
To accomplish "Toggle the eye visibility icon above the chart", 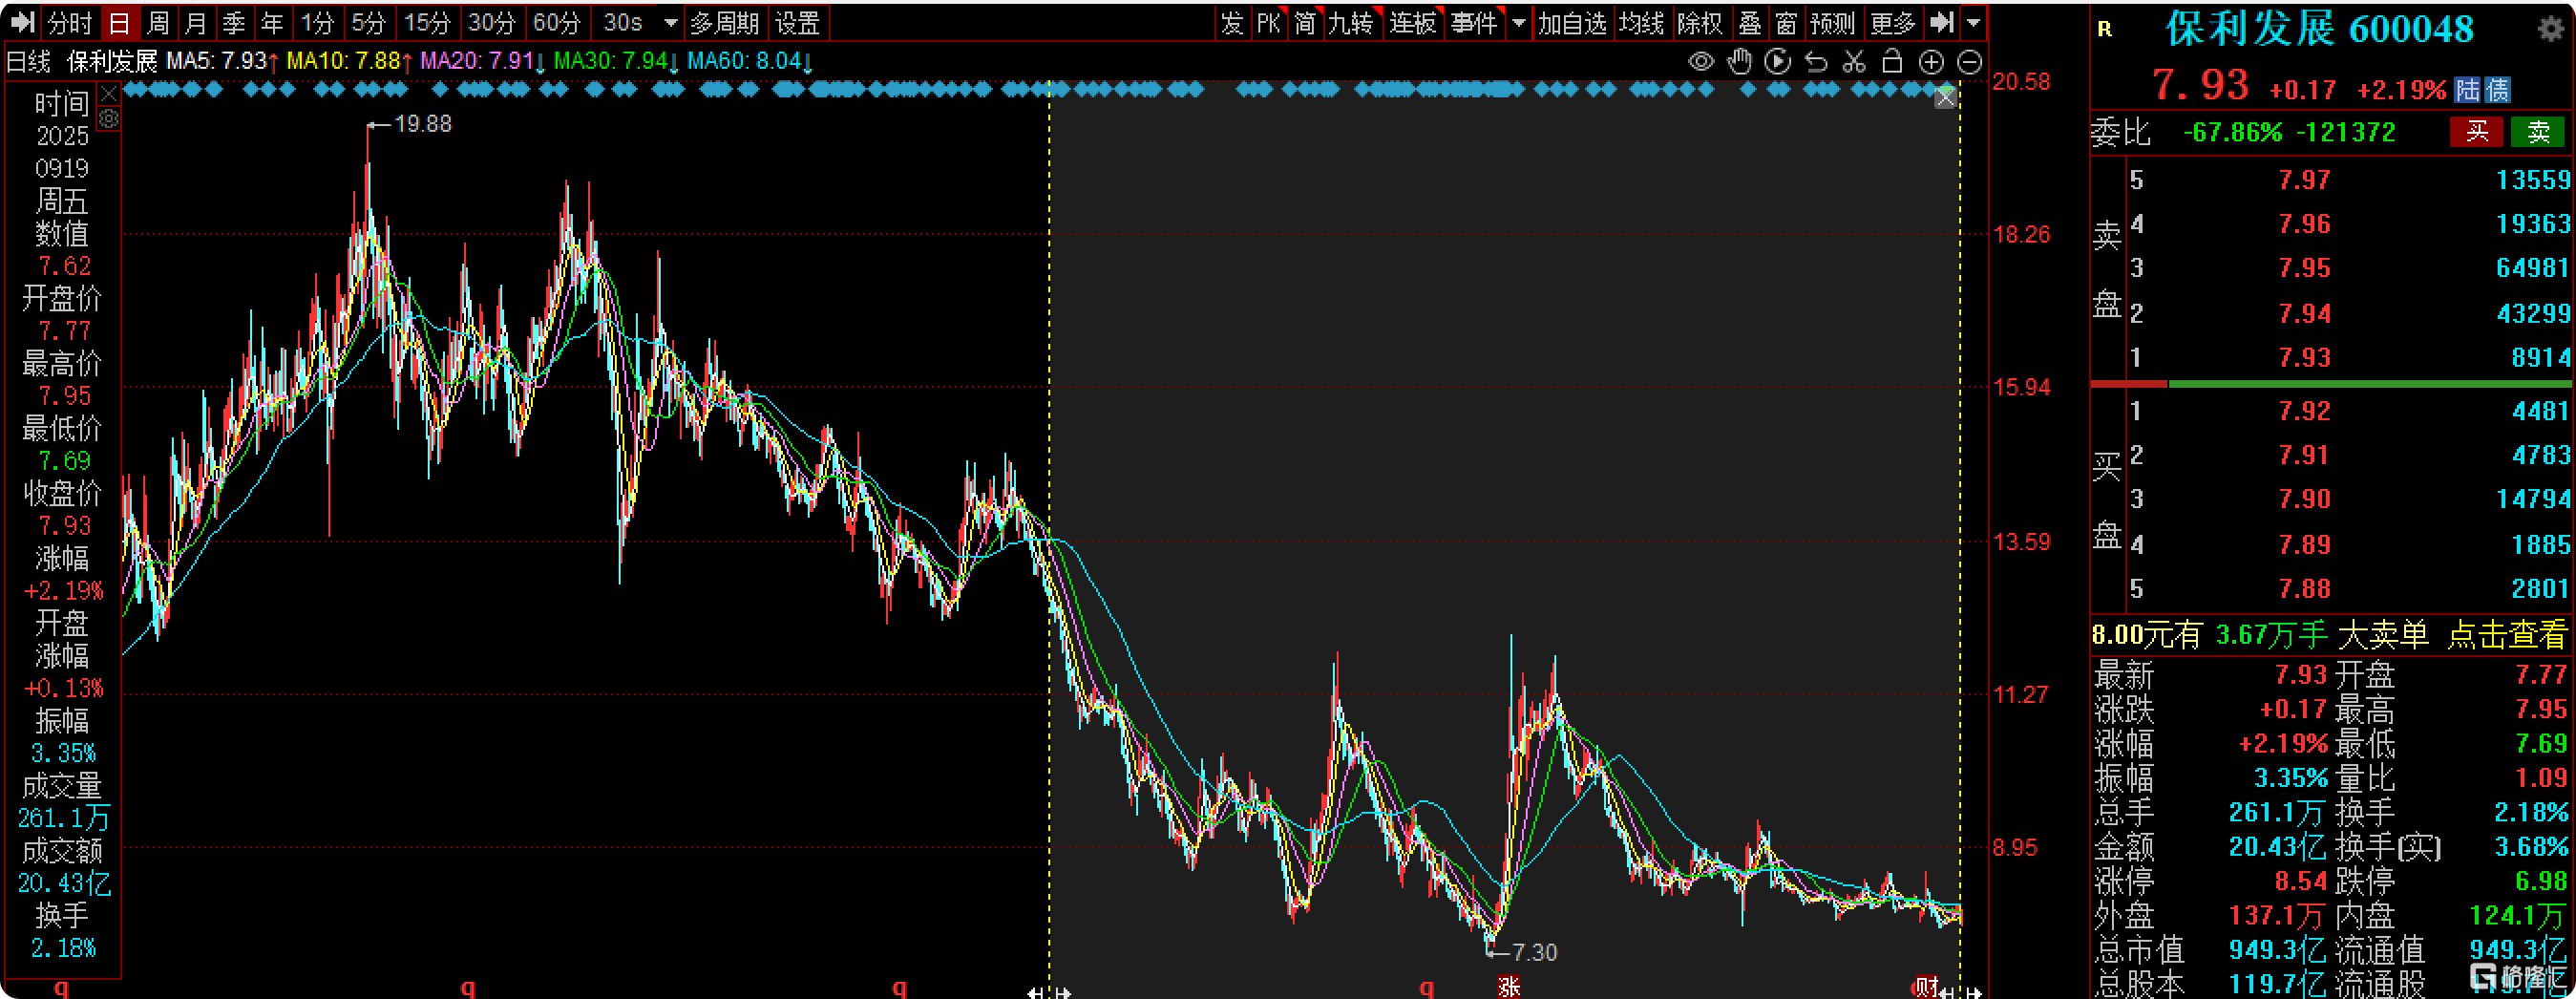I will pyautogui.click(x=1701, y=62).
